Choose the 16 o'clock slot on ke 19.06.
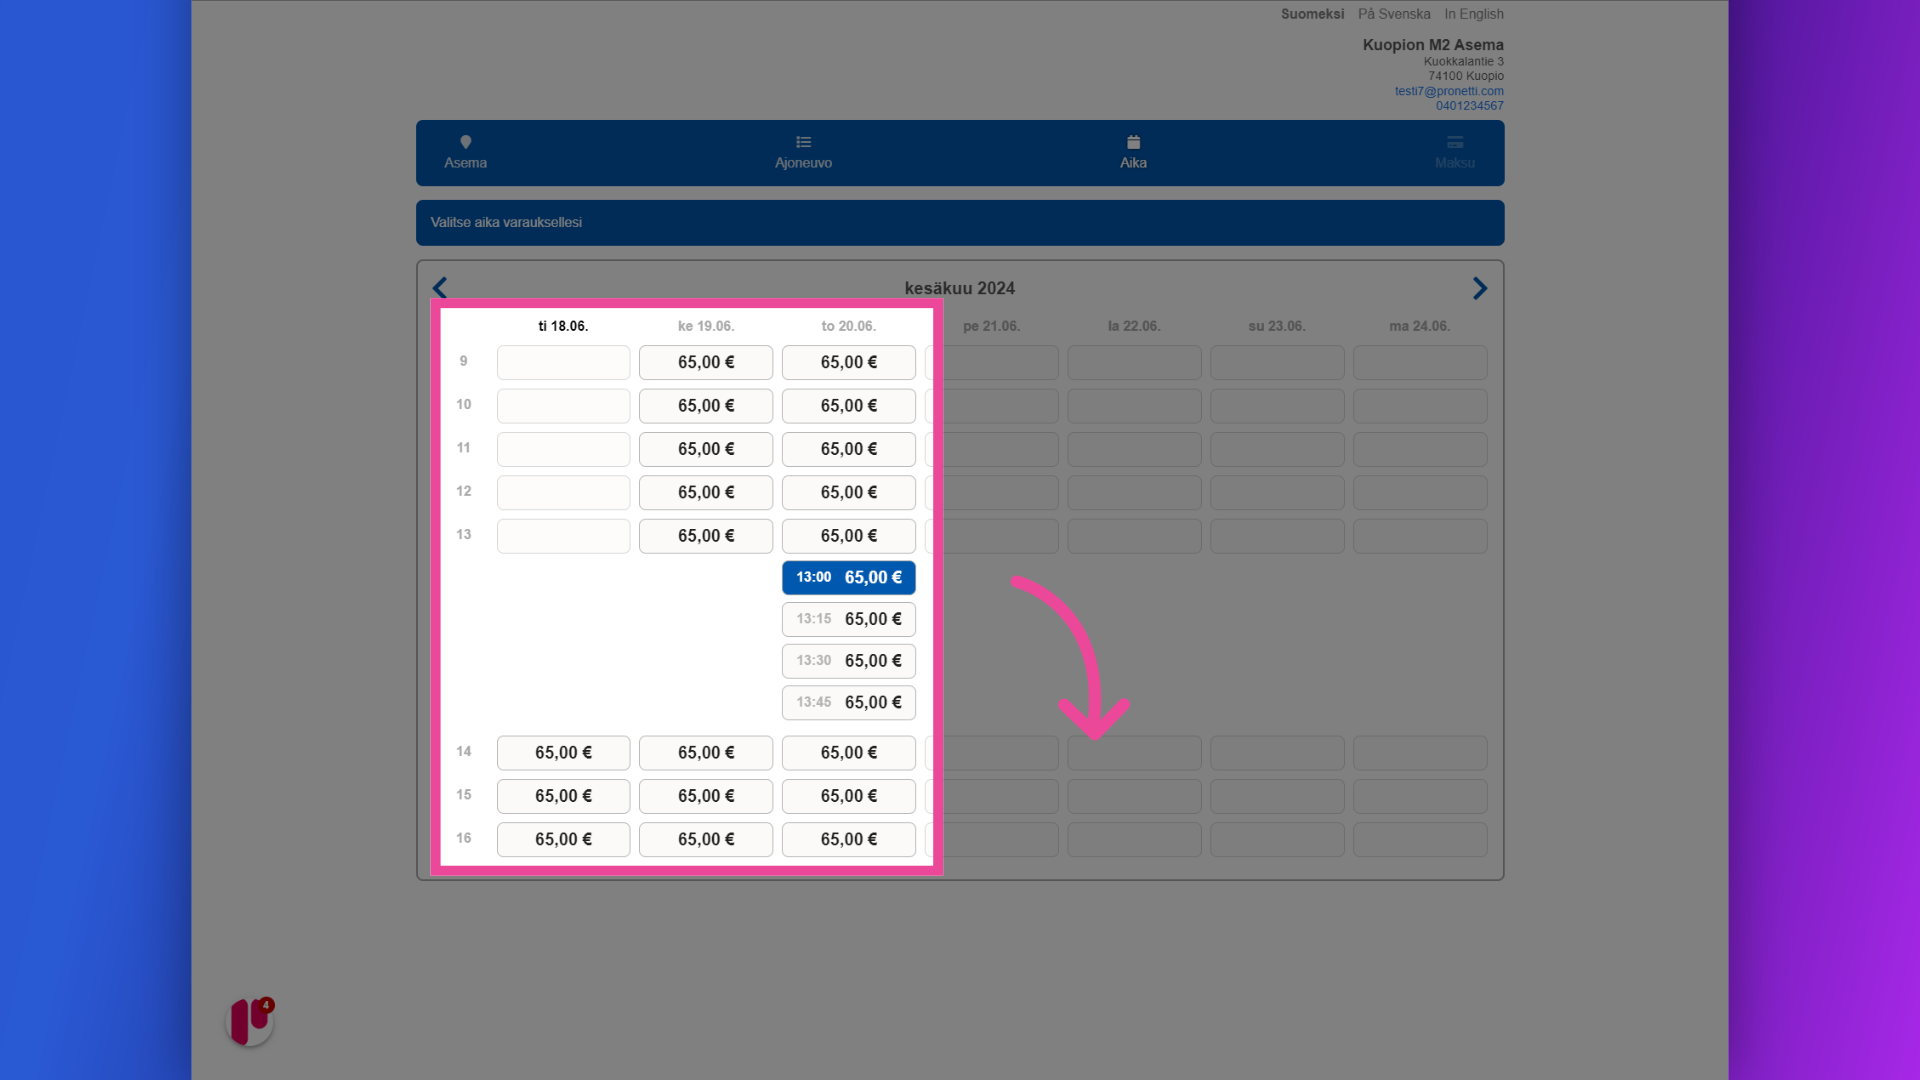Image resolution: width=1920 pixels, height=1080 pixels. pos(706,840)
